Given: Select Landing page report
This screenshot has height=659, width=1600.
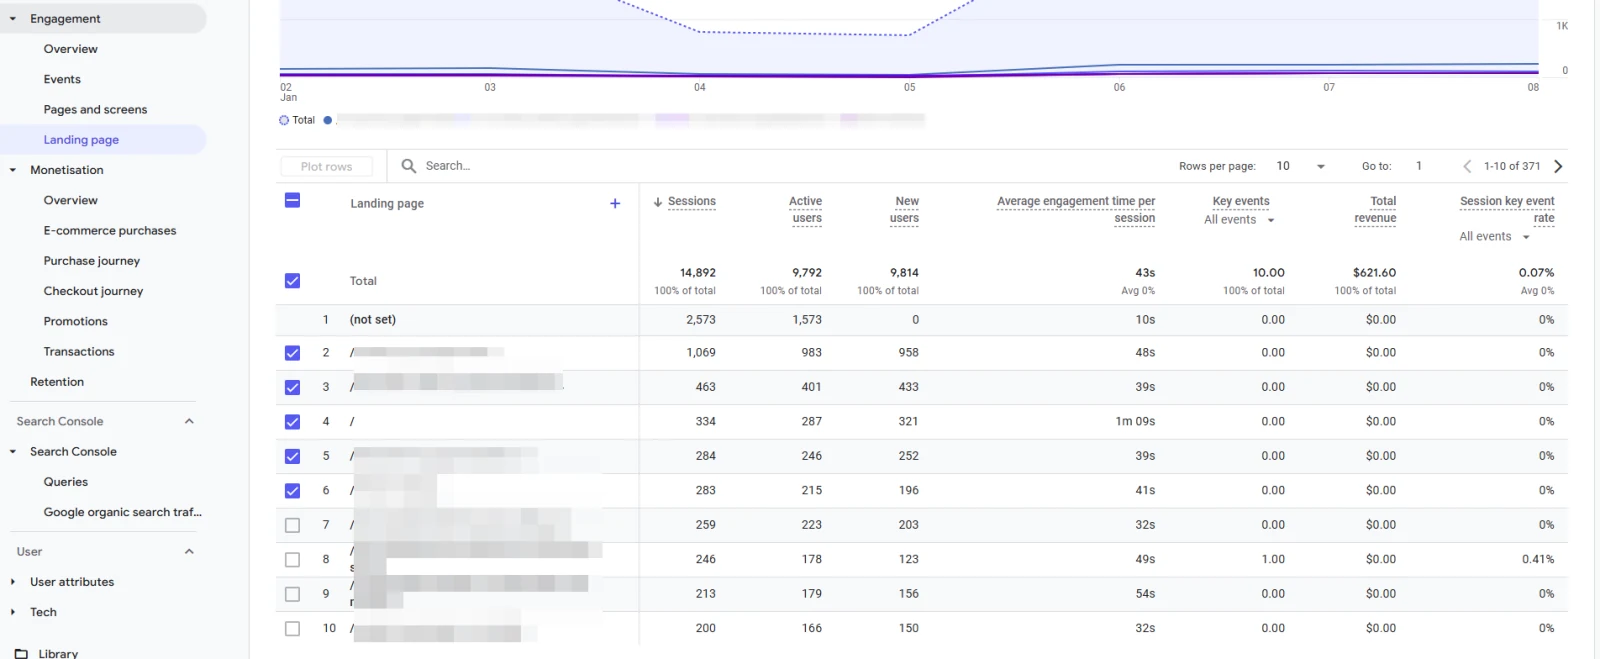Looking at the screenshot, I should [81, 140].
